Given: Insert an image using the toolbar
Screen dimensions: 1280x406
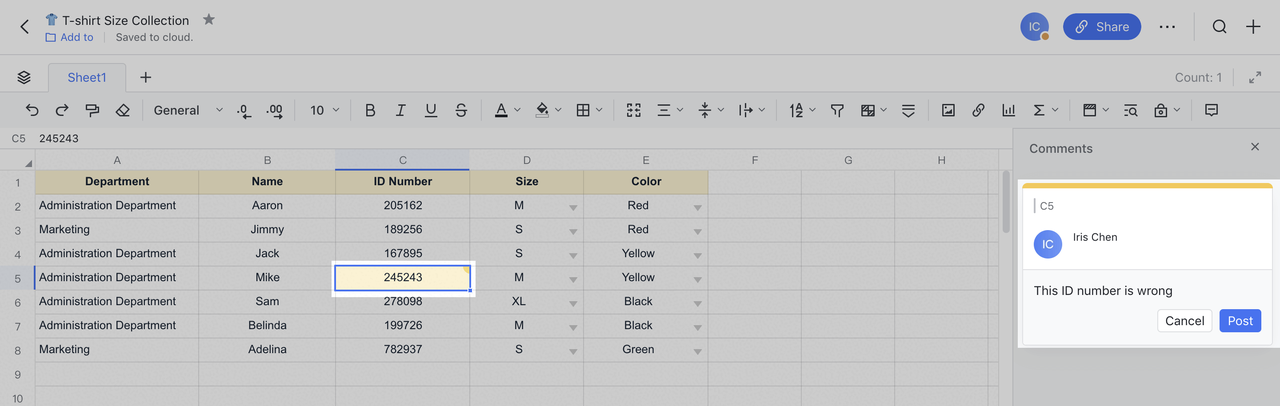Looking at the screenshot, I should click(948, 110).
